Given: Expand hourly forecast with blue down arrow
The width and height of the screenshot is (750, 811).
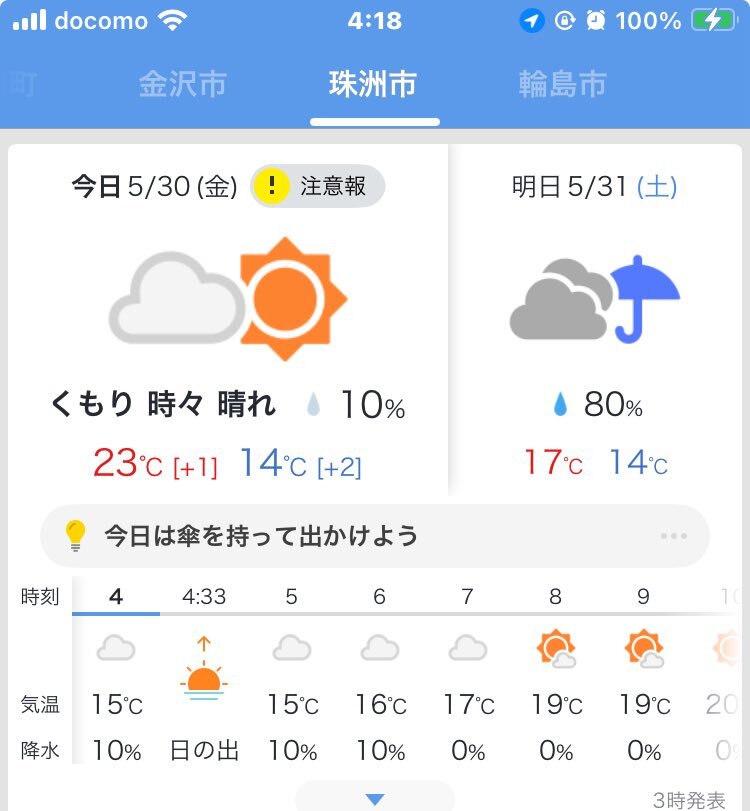Looking at the screenshot, I should coord(375,799).
